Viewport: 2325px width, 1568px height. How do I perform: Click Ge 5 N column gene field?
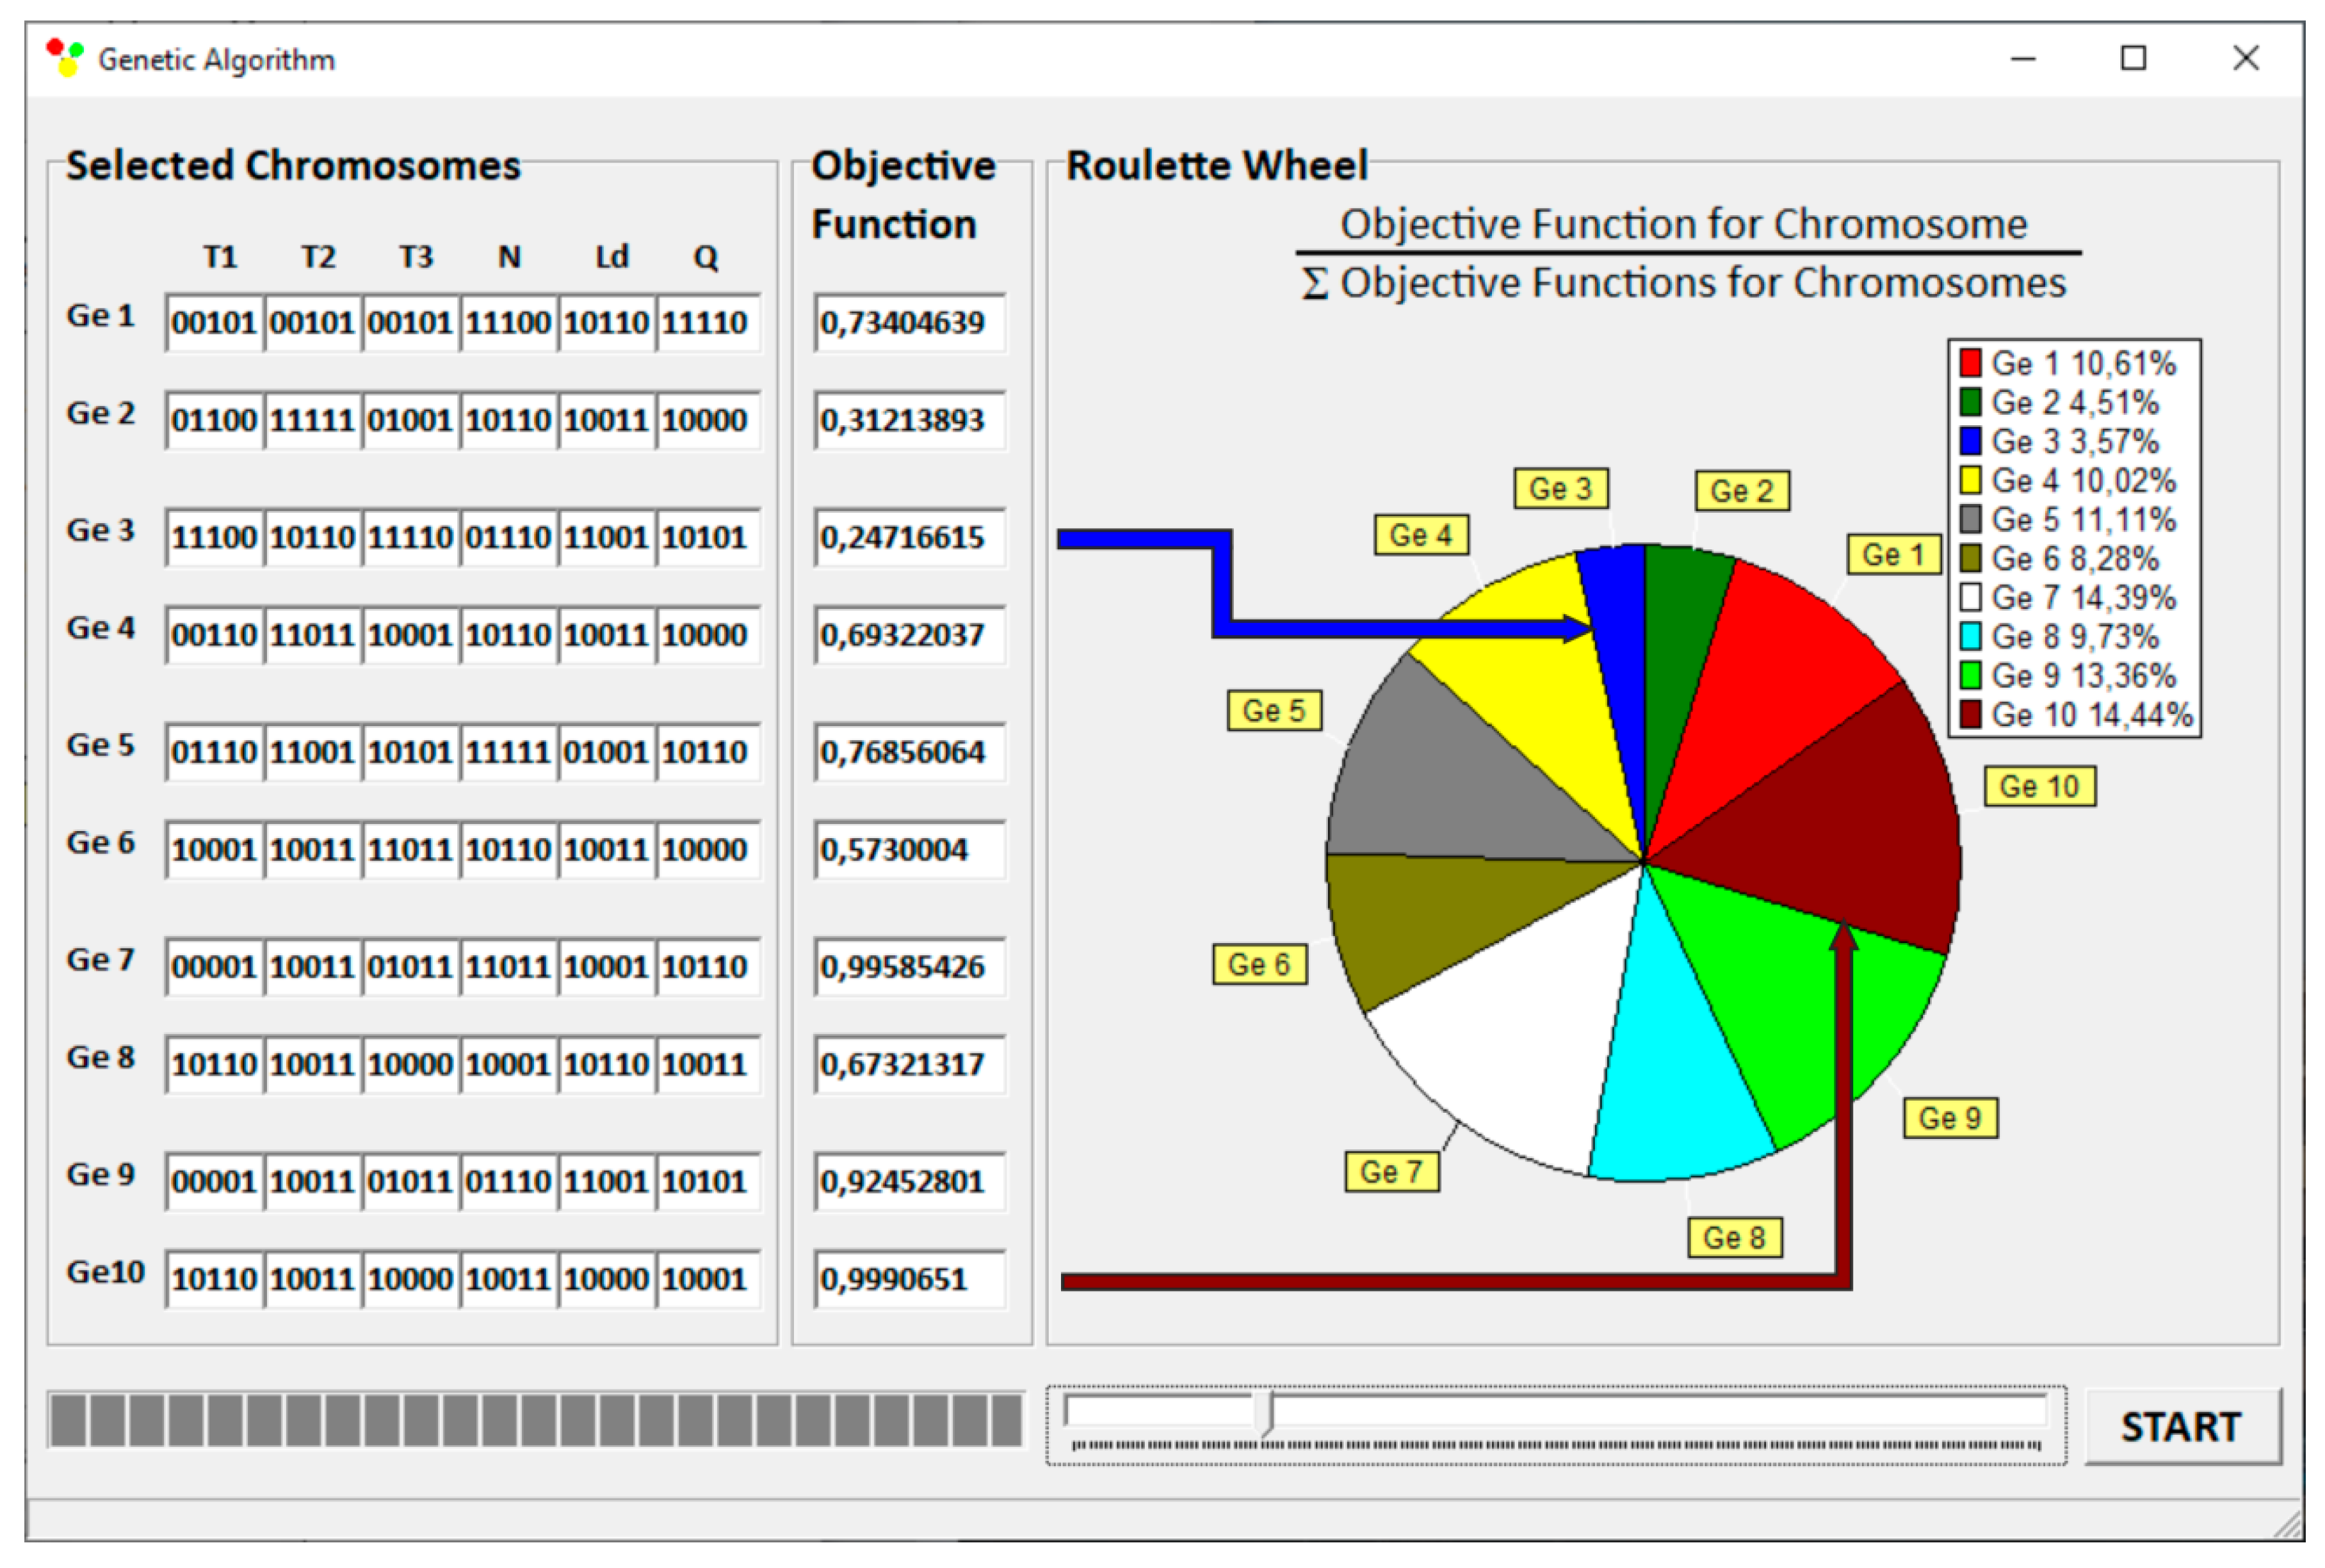coord(508,752)
